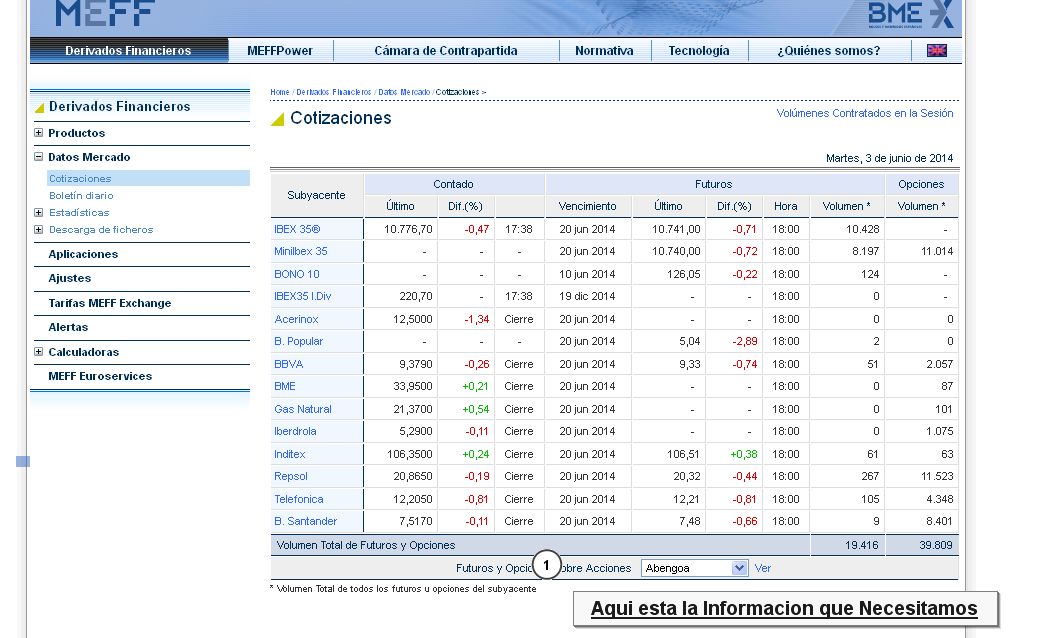Open the MiniIbex 35 link
Image resolution: width=1046 pixels, height=638 pixels.
click(x=301, y=251)
